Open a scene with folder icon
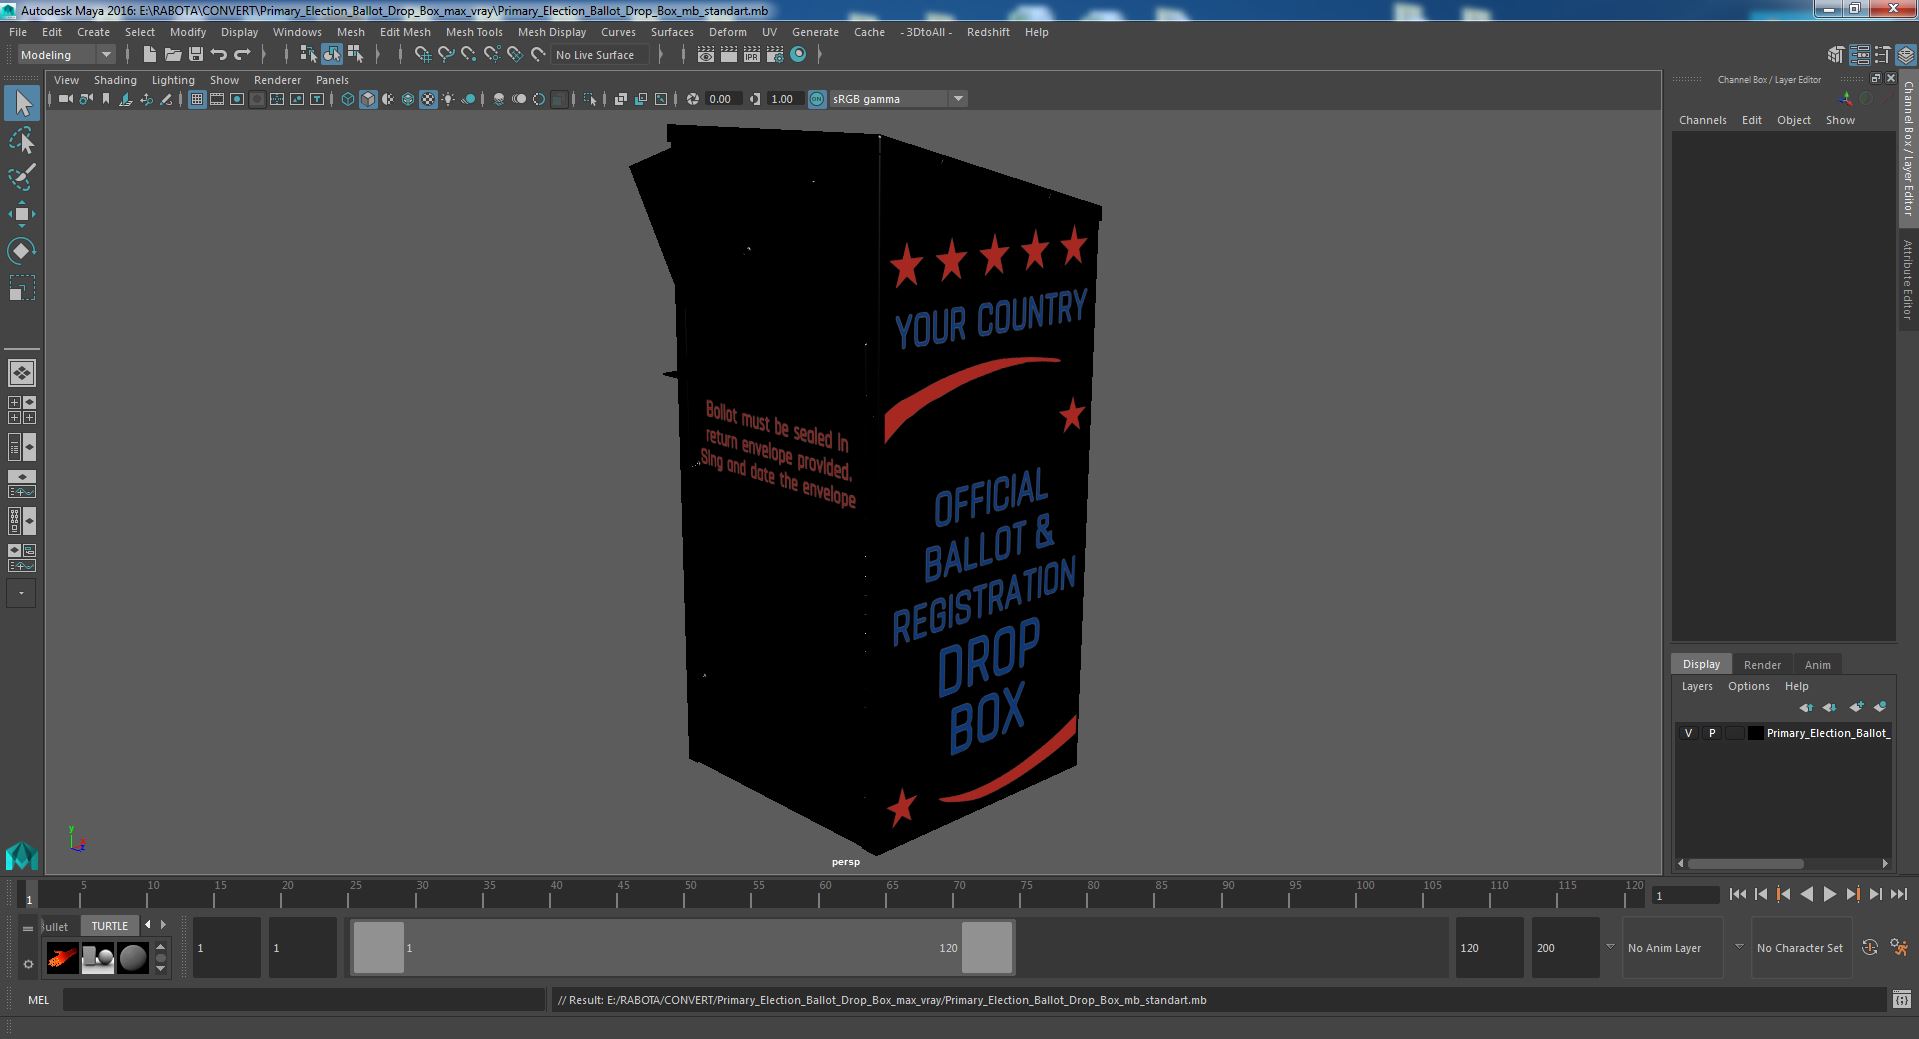The image size is (1919, 1039). [173, 55]
